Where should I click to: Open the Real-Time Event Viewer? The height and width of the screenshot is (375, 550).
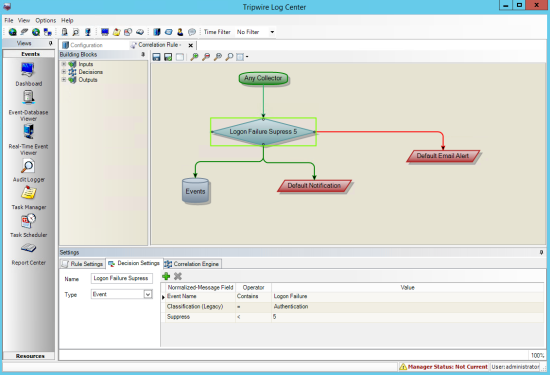coord(28,139)
